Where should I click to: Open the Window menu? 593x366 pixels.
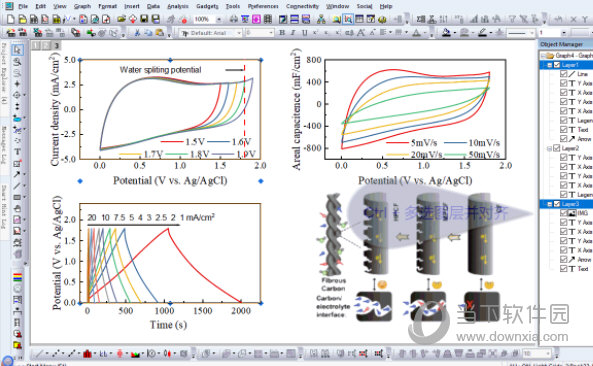click(337, 6)
